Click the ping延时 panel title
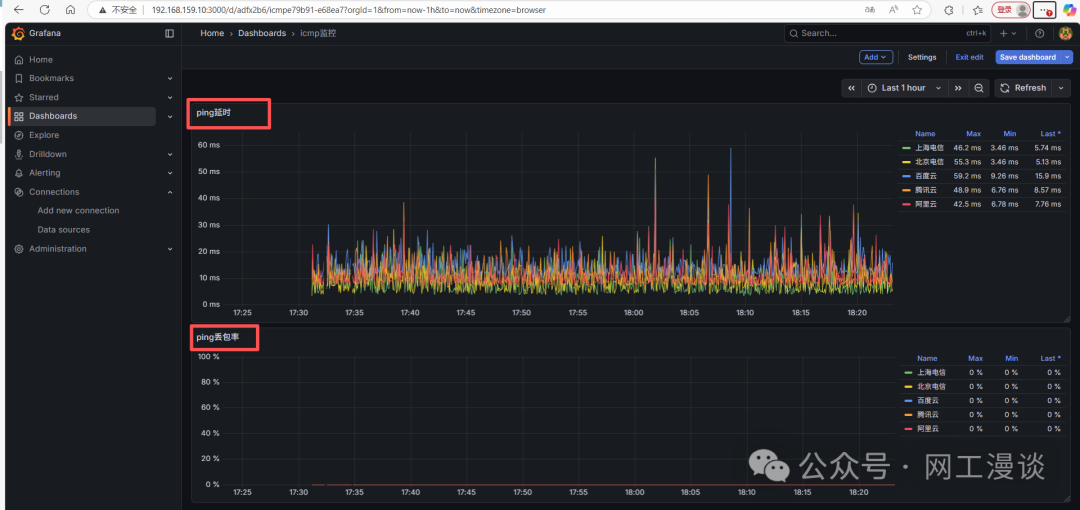1080x510 pixels. coord(213,113)
